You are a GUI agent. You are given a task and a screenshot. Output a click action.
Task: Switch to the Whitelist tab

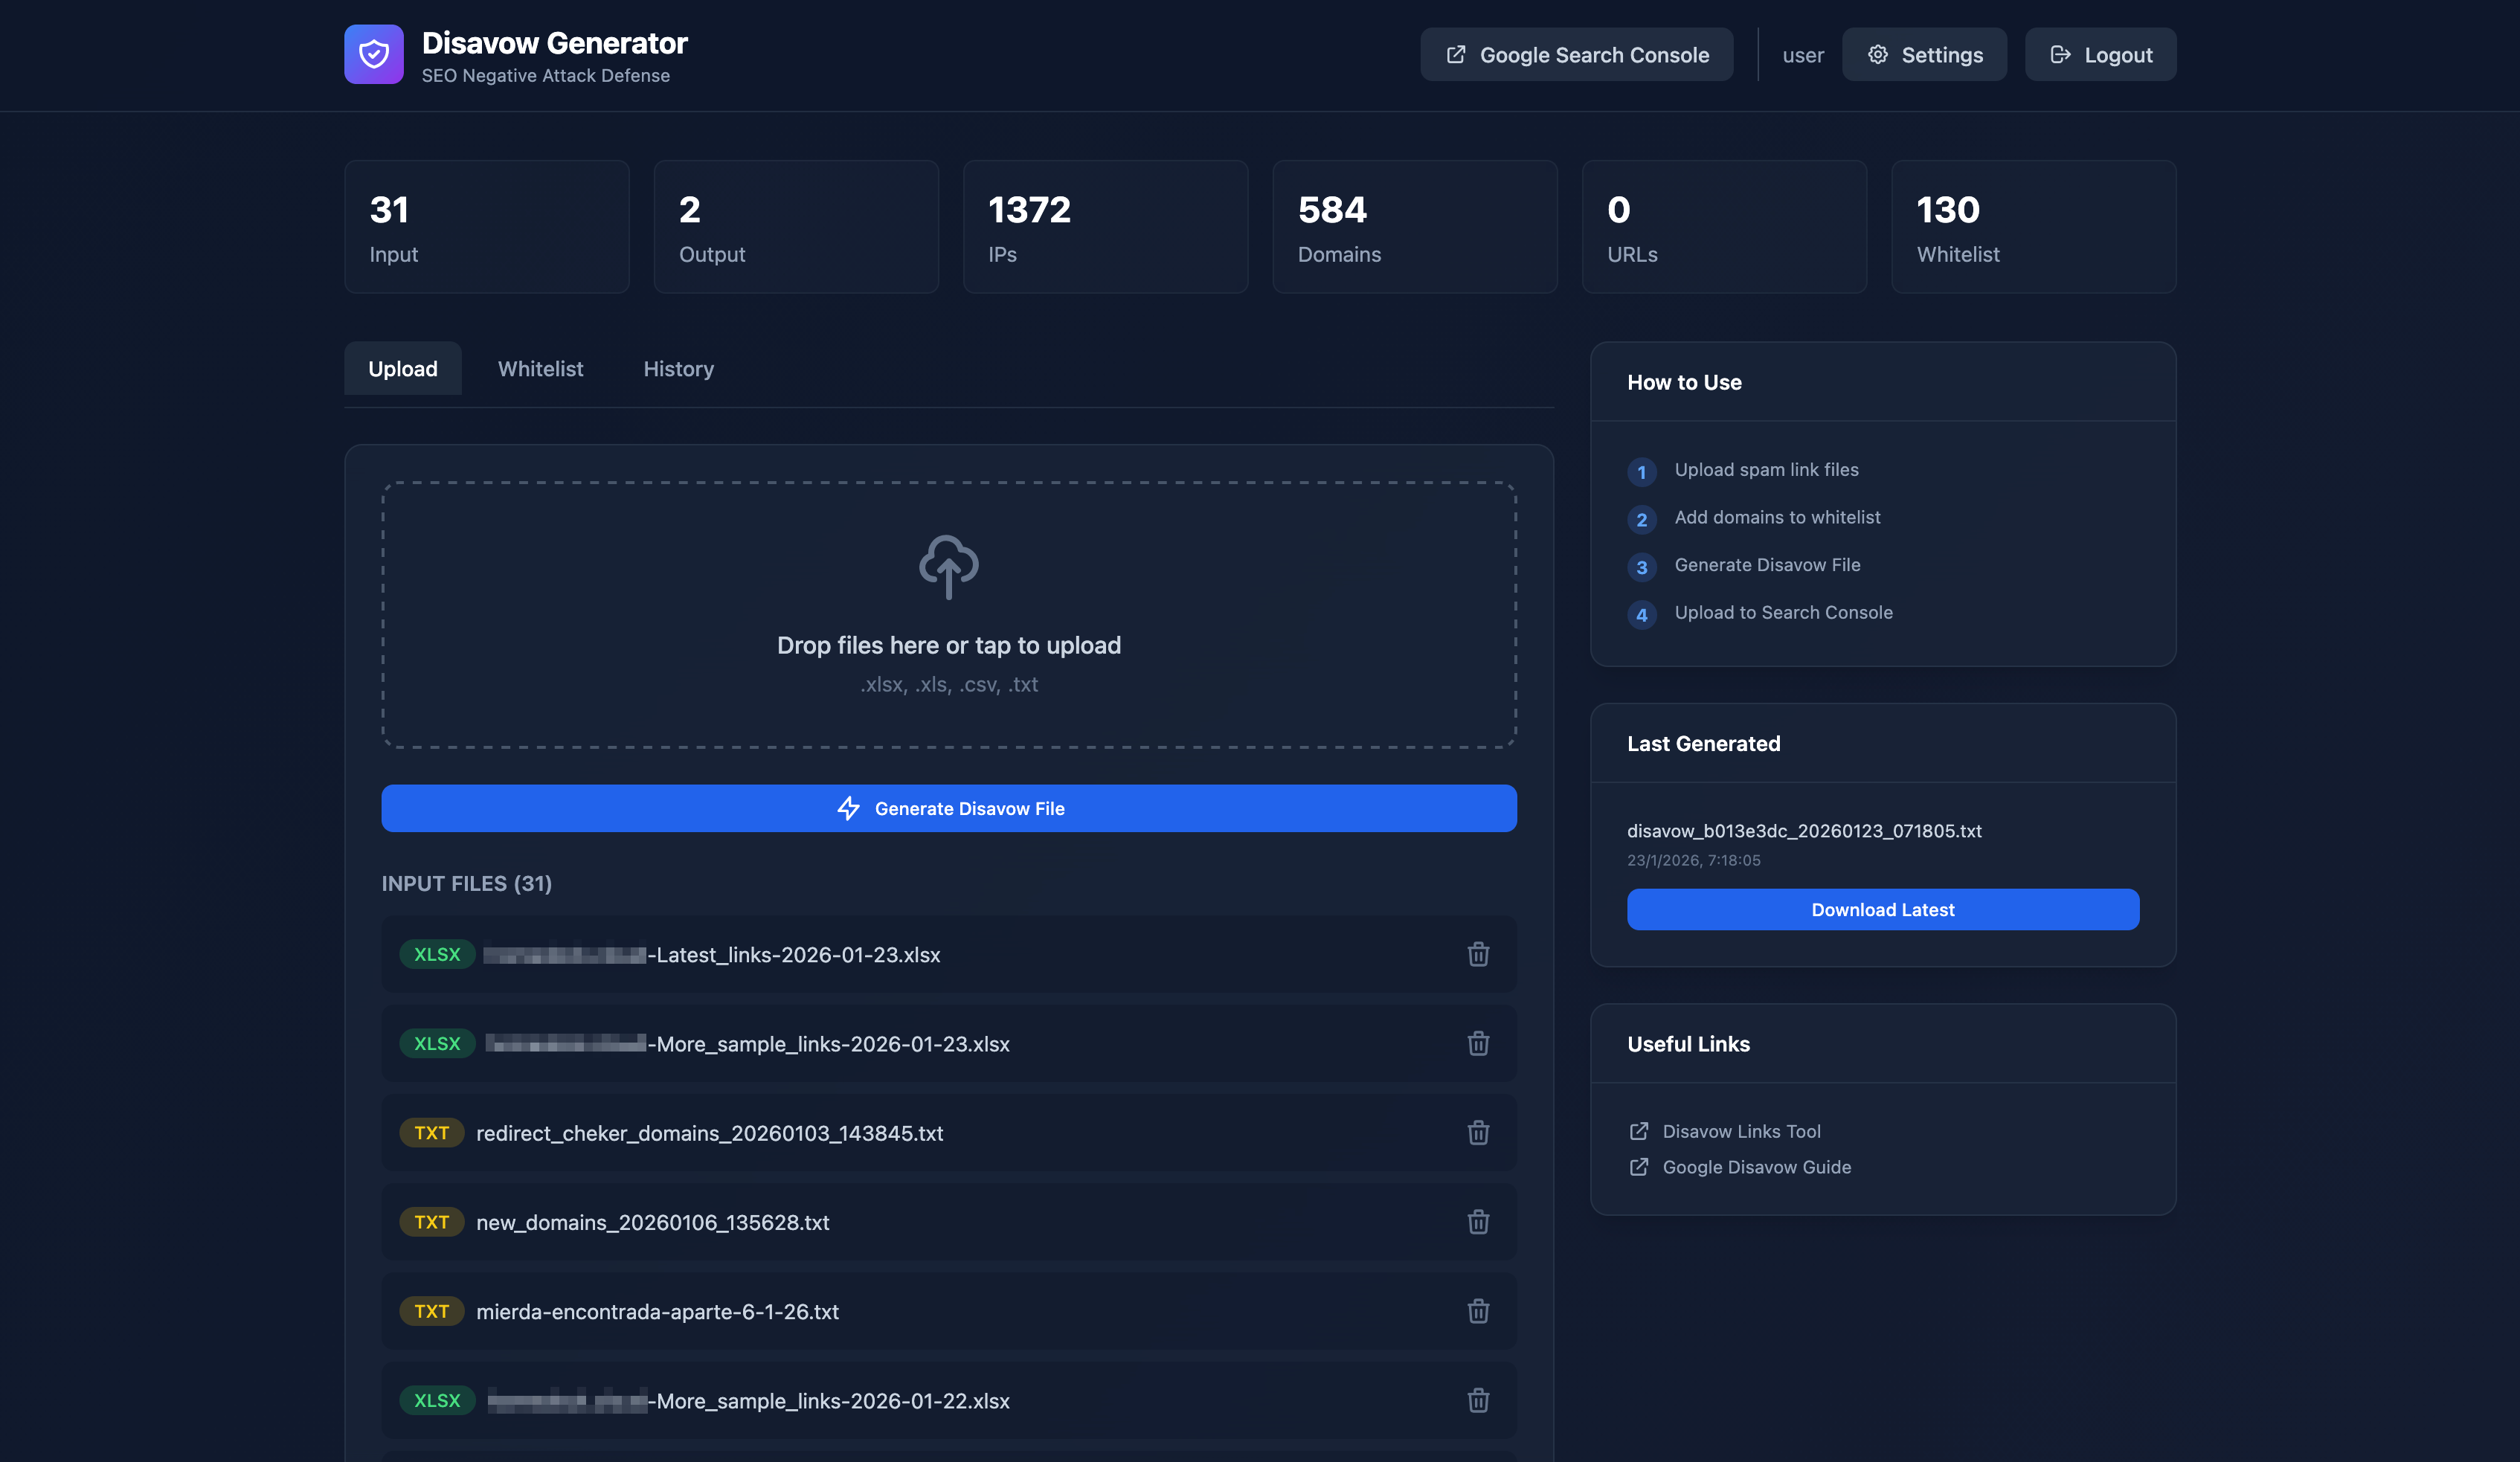coord(540,369)
